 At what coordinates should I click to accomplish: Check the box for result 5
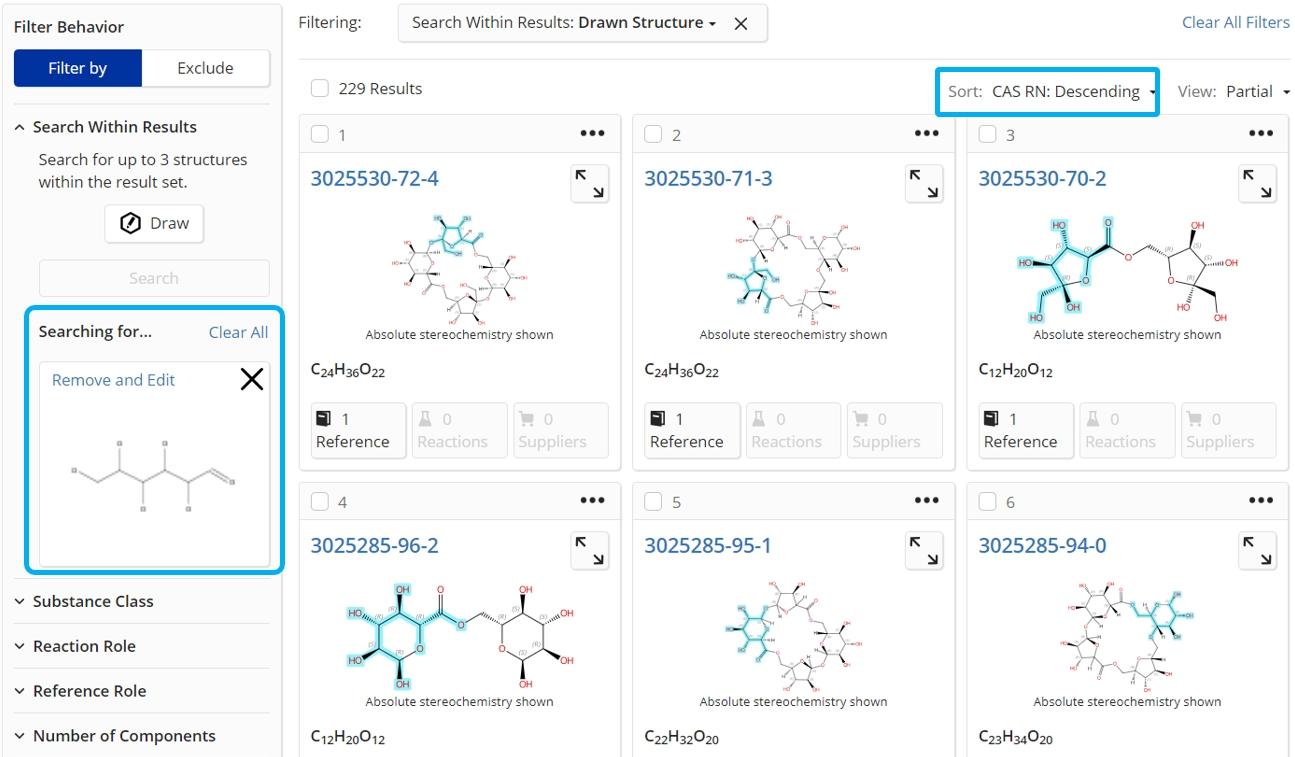coord(654,501)
